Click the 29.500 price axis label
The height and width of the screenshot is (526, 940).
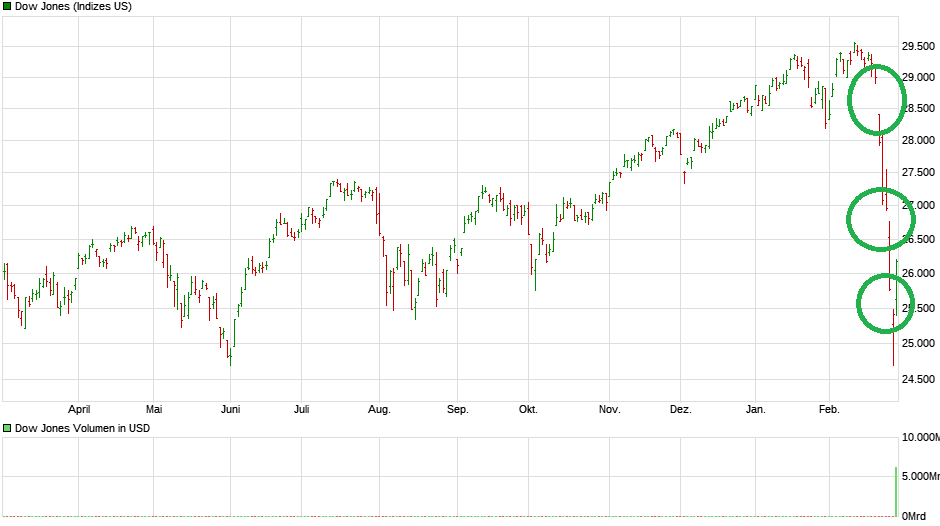(x=919, y=45)
